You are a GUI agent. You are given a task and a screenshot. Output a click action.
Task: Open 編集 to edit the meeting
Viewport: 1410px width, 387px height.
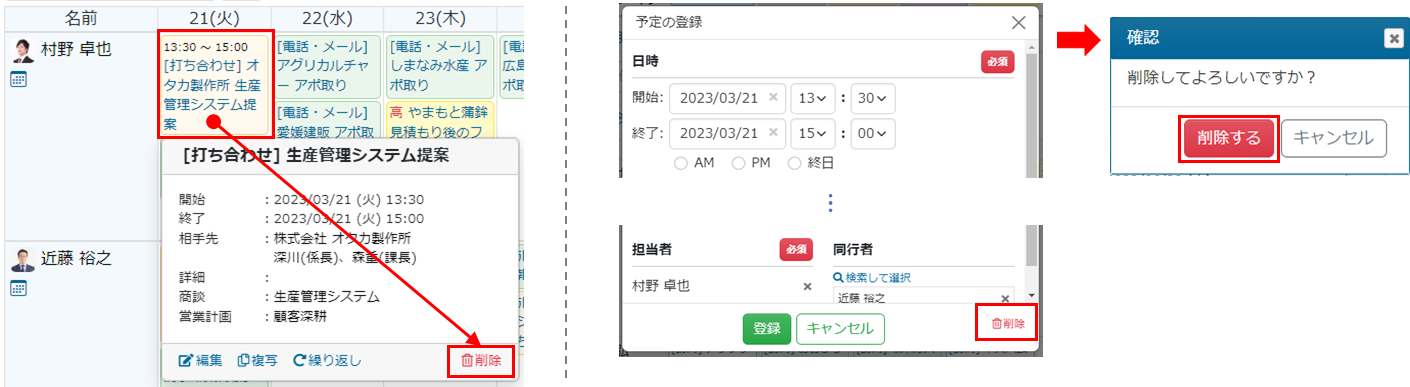click(x=200, y=361)
